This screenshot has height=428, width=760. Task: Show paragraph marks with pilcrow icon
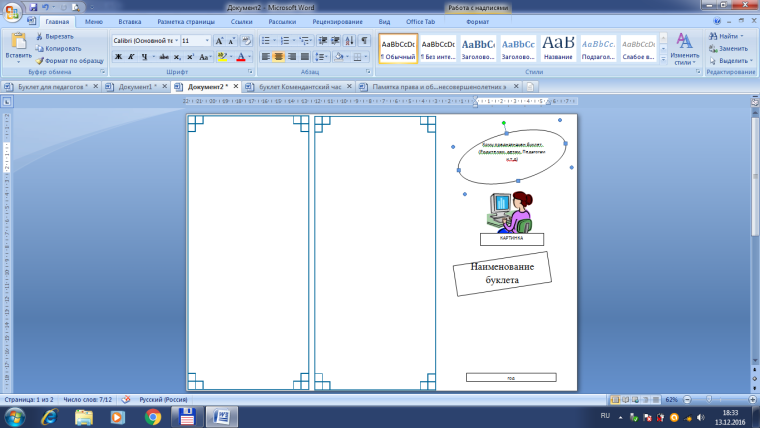[x=364, y=41]
